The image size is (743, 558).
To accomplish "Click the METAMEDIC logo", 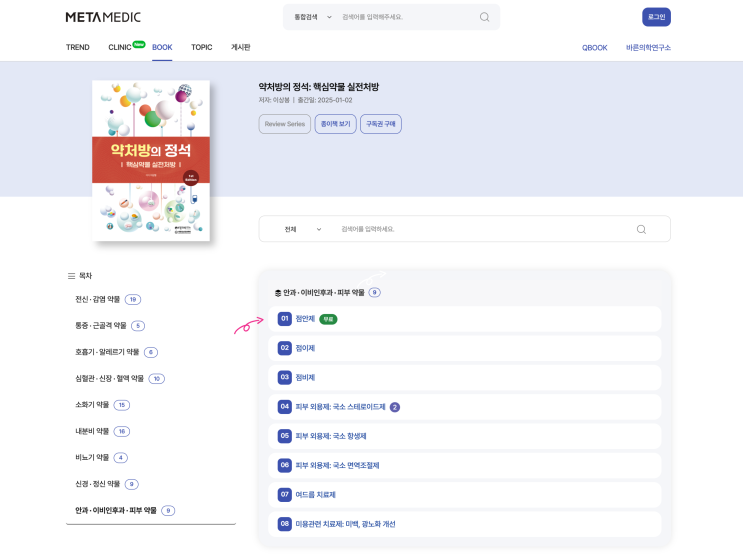I will point(103,18).
